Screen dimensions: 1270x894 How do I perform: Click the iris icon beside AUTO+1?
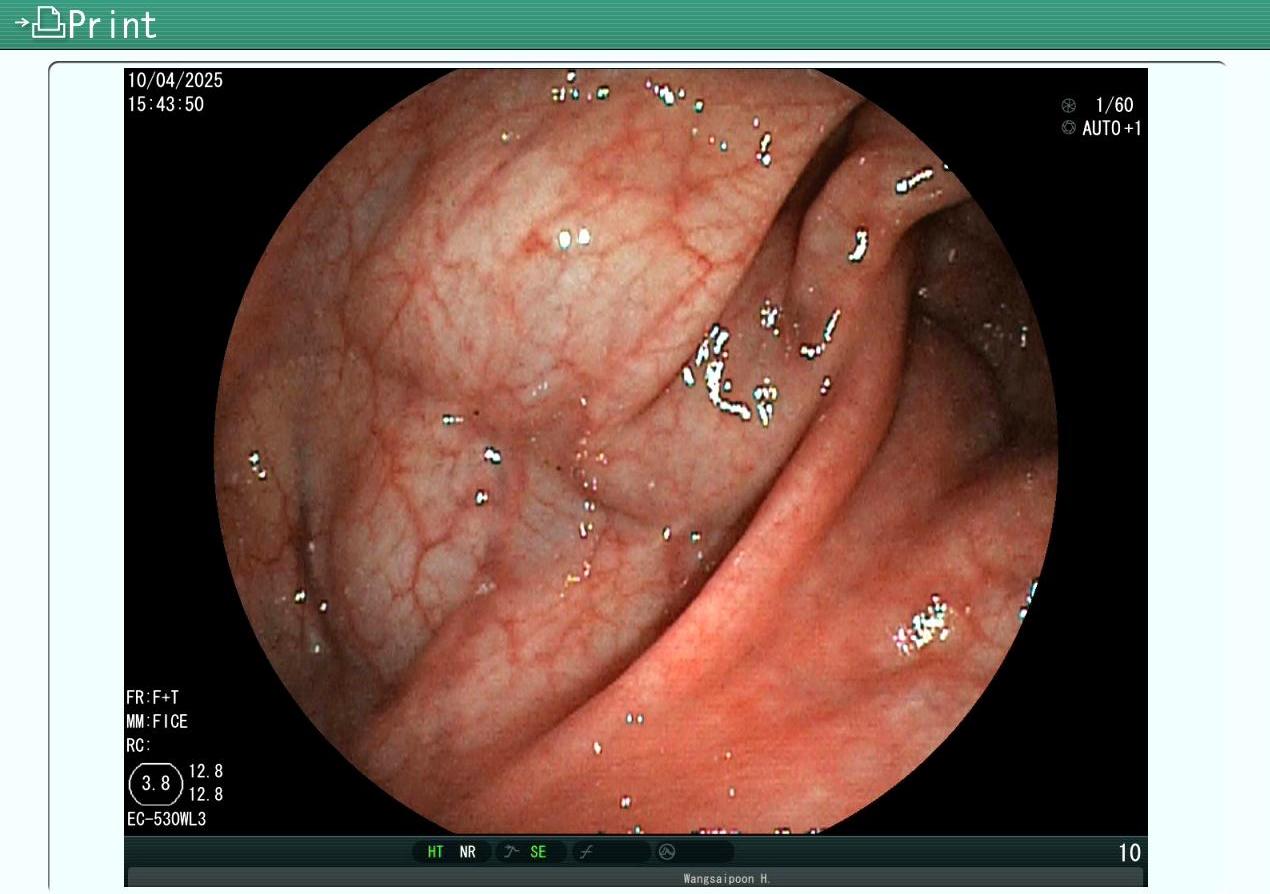[1068, 128]
